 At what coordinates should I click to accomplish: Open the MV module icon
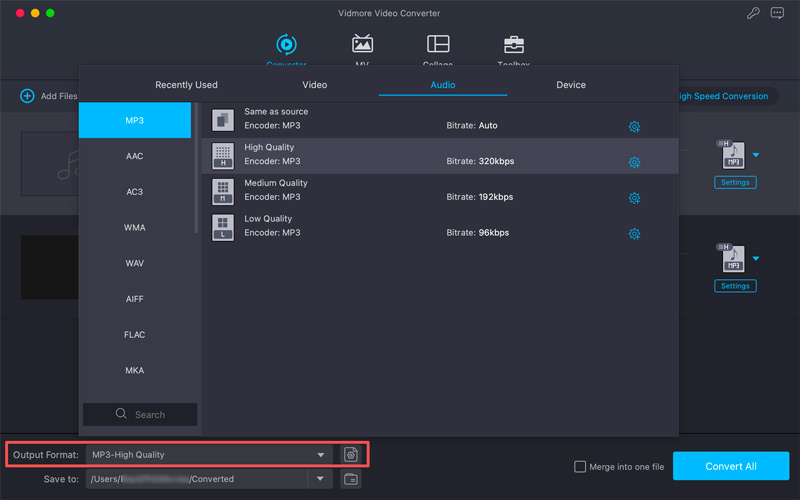pos(362,44)
